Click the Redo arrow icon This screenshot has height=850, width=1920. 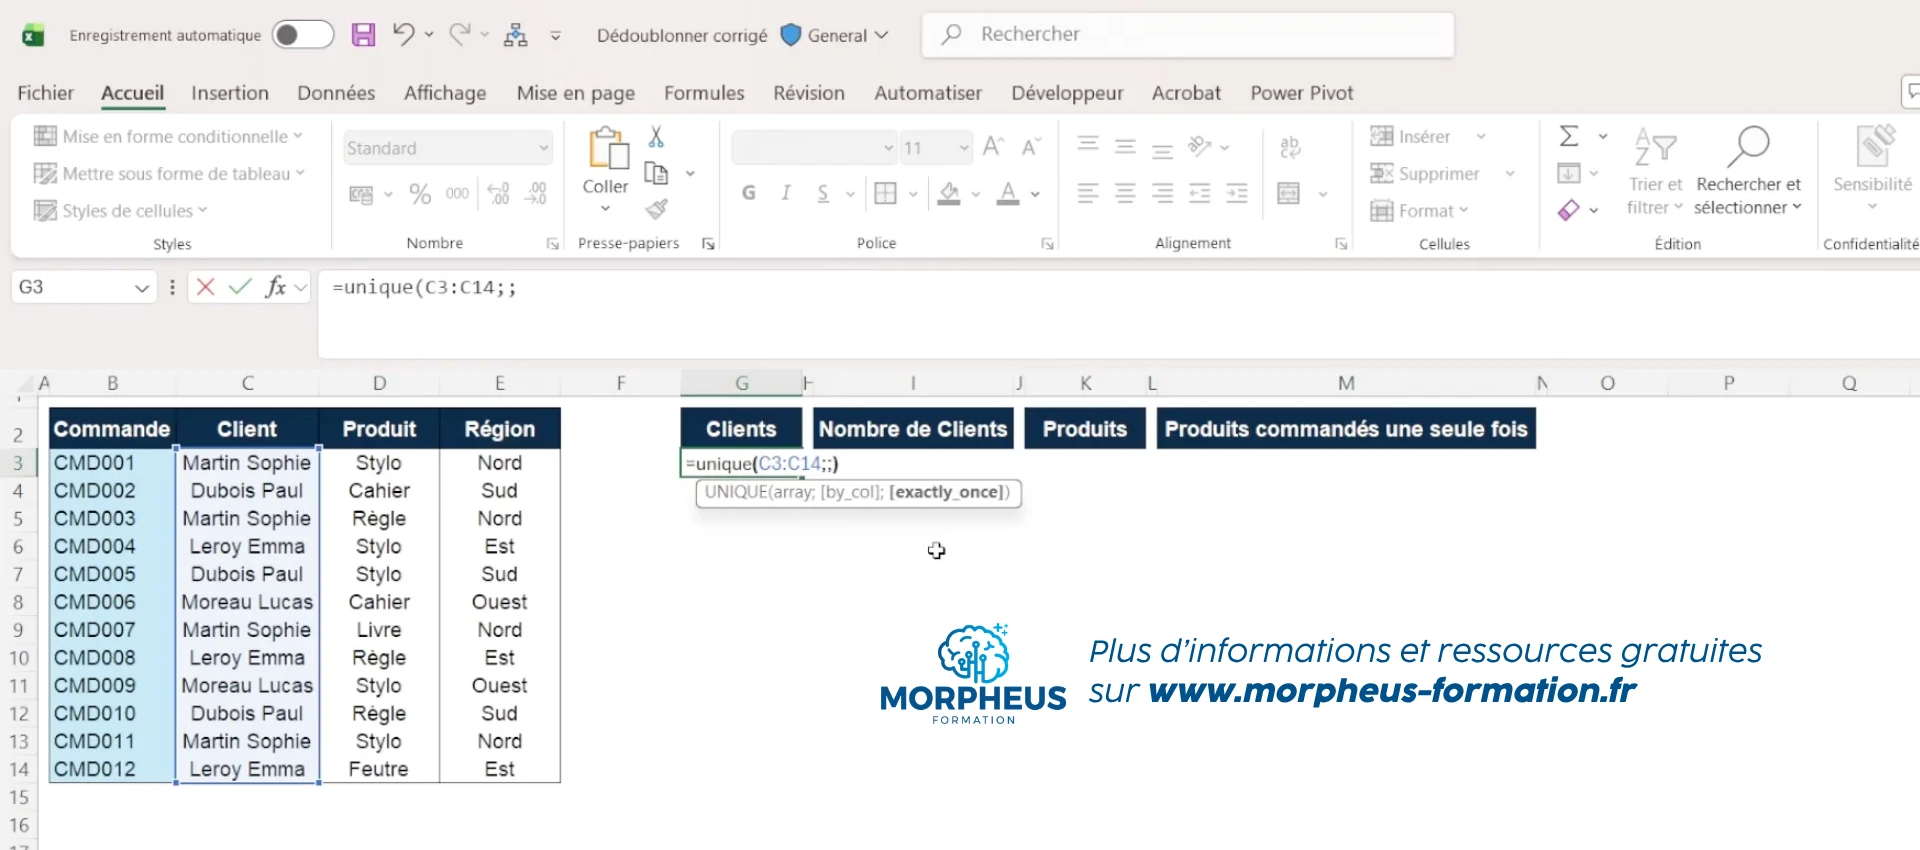pos(459,34)
